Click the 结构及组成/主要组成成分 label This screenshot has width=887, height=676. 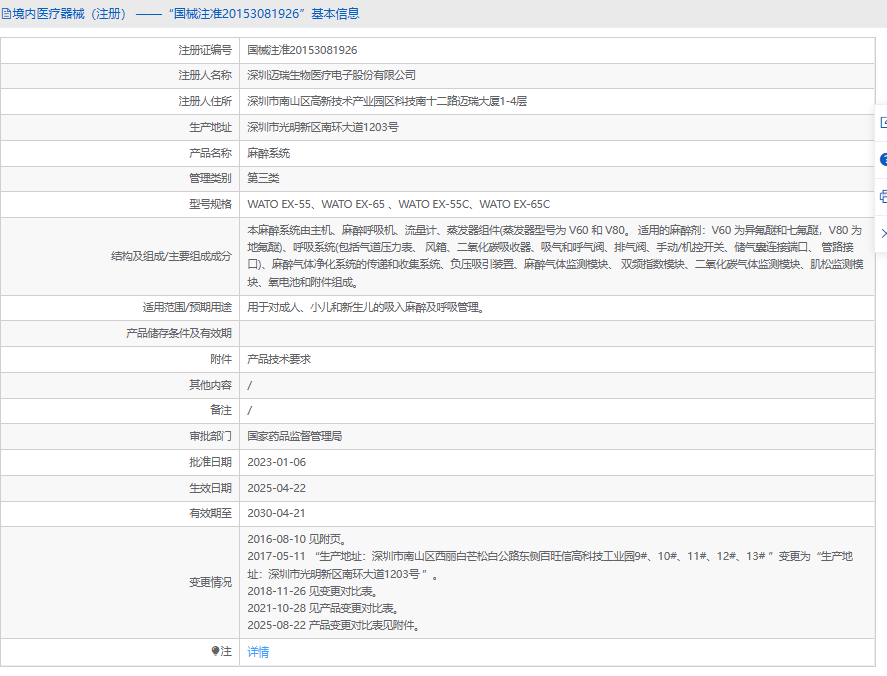coord(171,256)
